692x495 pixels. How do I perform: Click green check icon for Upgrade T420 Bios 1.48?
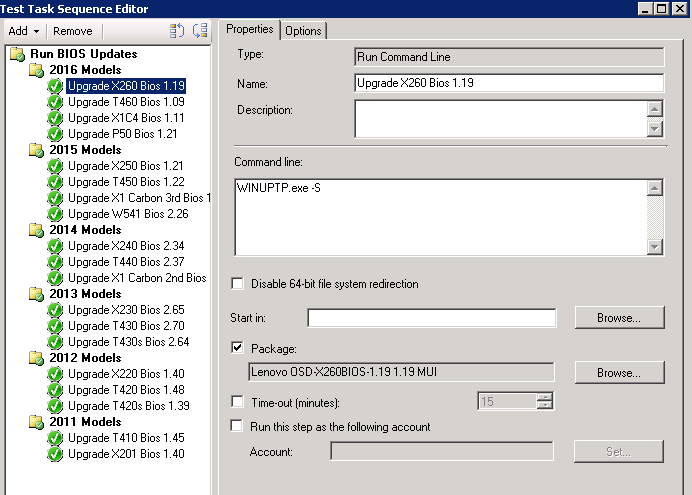pos(55,390)
